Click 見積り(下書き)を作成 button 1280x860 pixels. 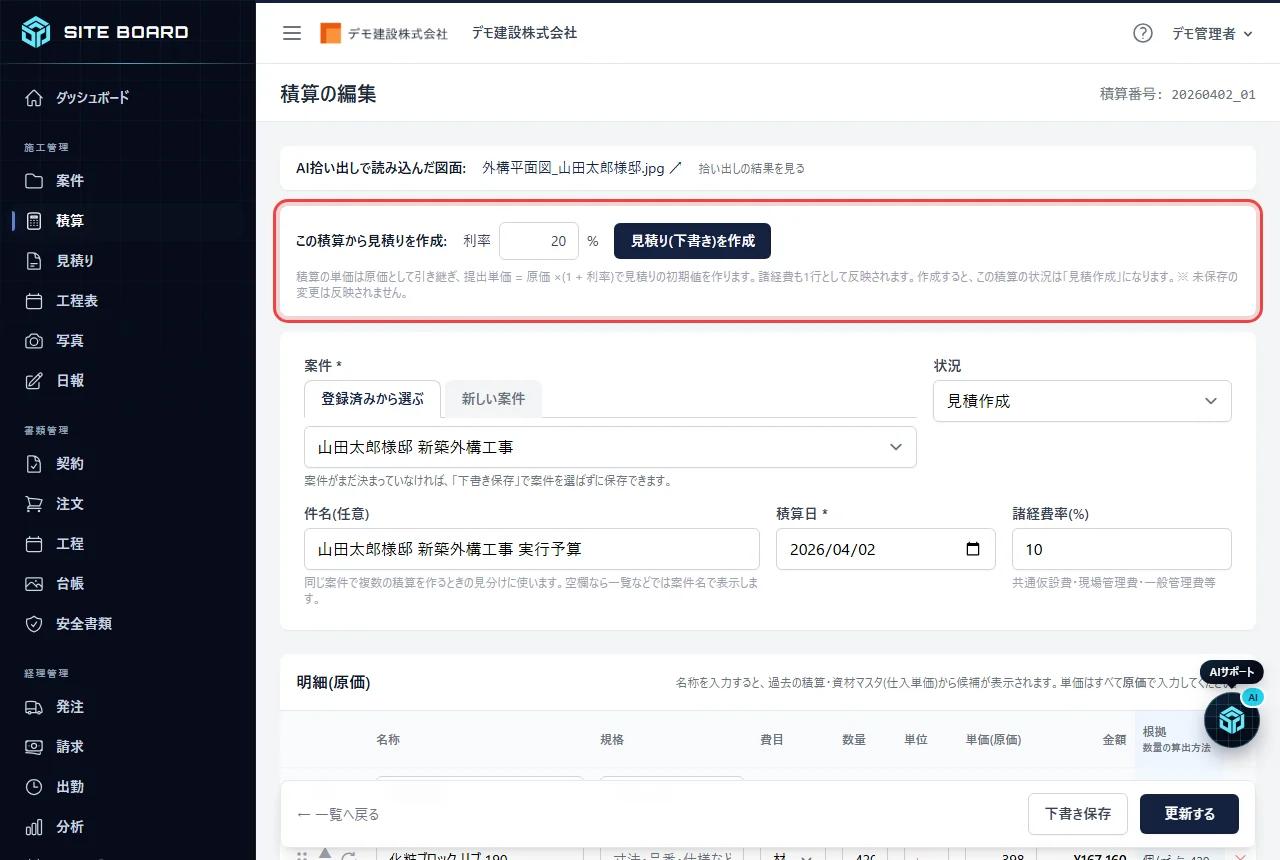click(692, 241)
